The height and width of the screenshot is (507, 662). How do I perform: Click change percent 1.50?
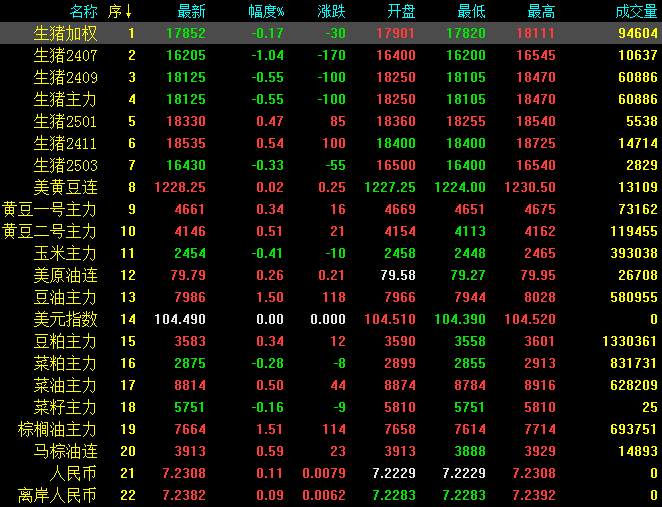270,297
